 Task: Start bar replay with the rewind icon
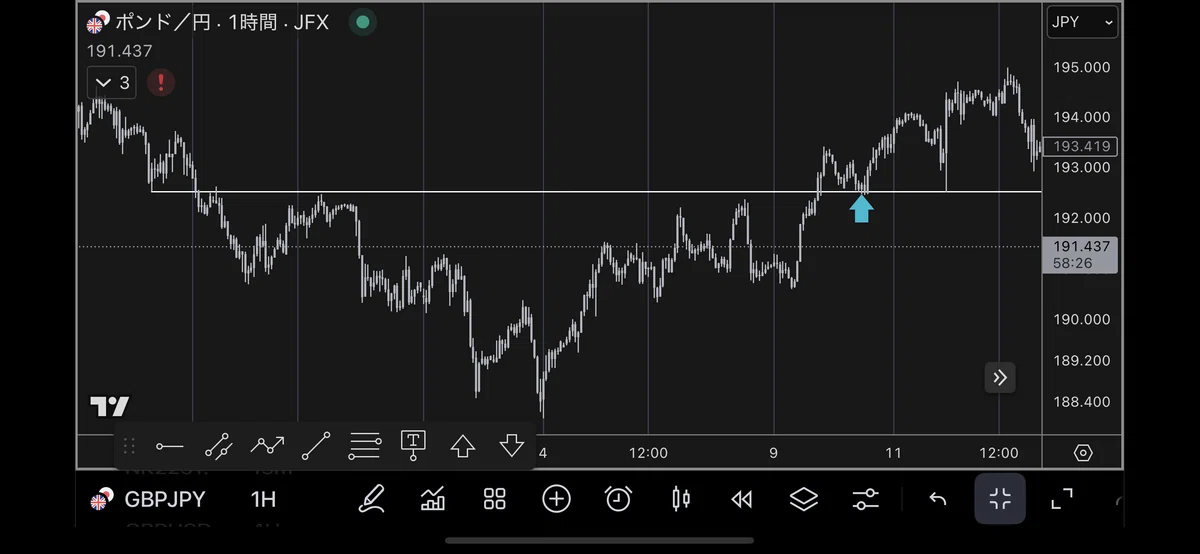pyautogui.click(x=742, y=499)
